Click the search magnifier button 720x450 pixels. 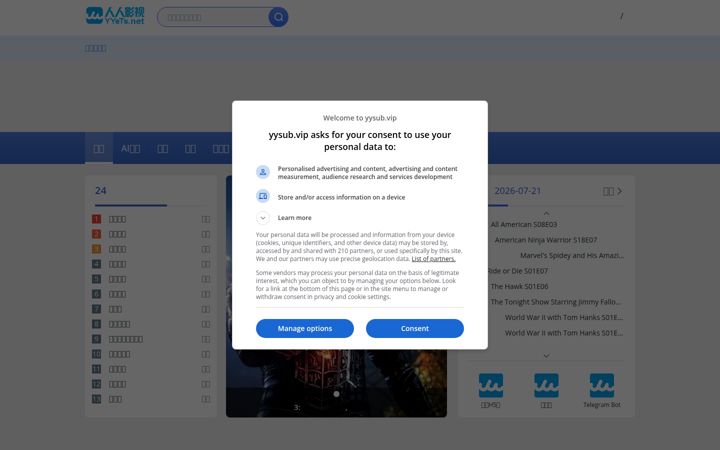[278, 17]
